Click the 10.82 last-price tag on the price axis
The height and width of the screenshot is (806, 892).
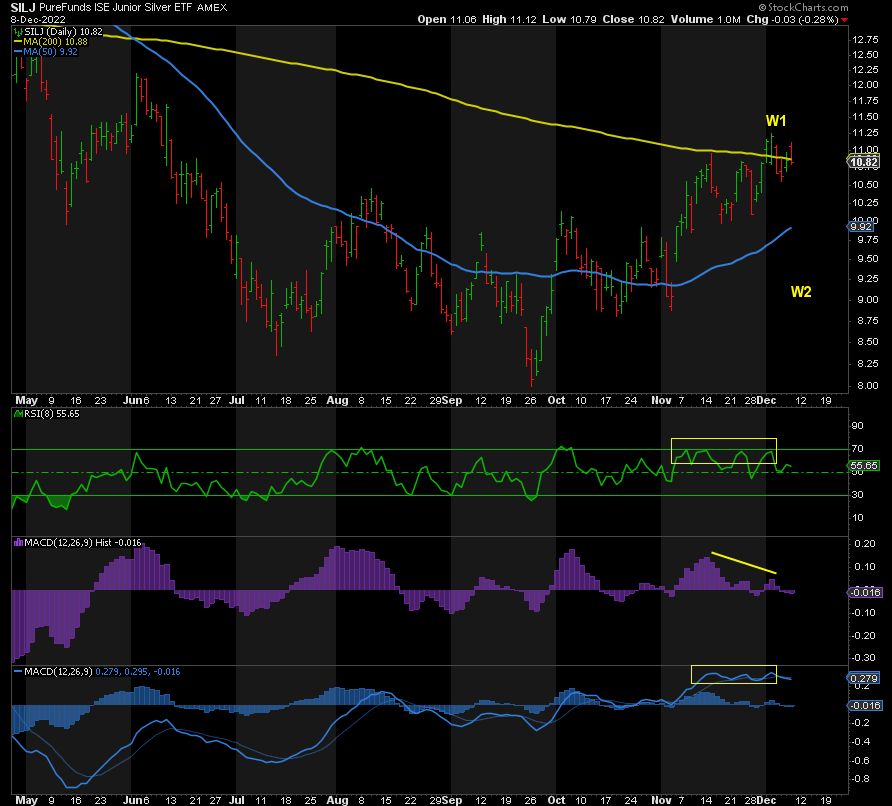point(864,162)
